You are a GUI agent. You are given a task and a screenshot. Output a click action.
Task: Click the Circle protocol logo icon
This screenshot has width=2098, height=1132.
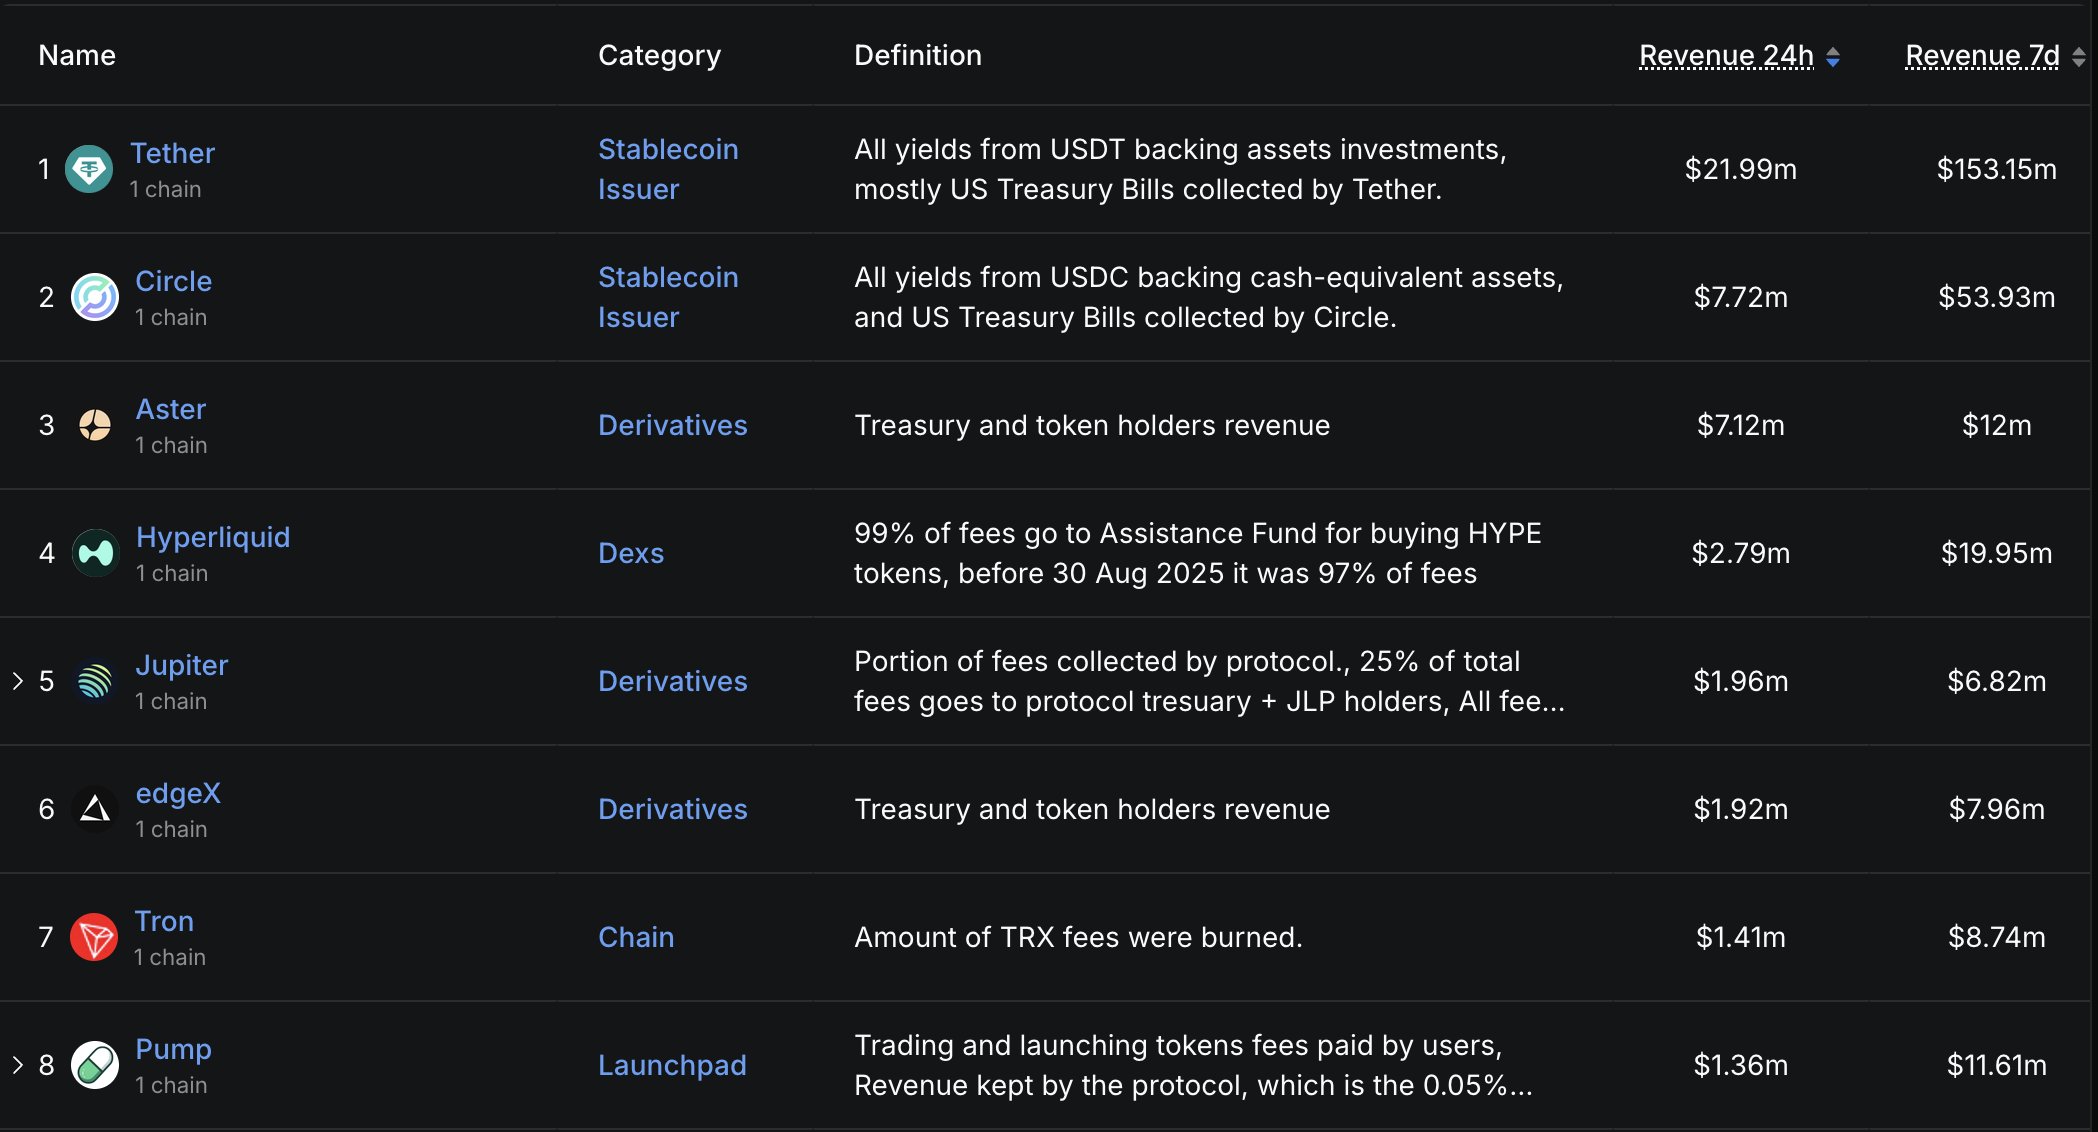coord(95,297)
